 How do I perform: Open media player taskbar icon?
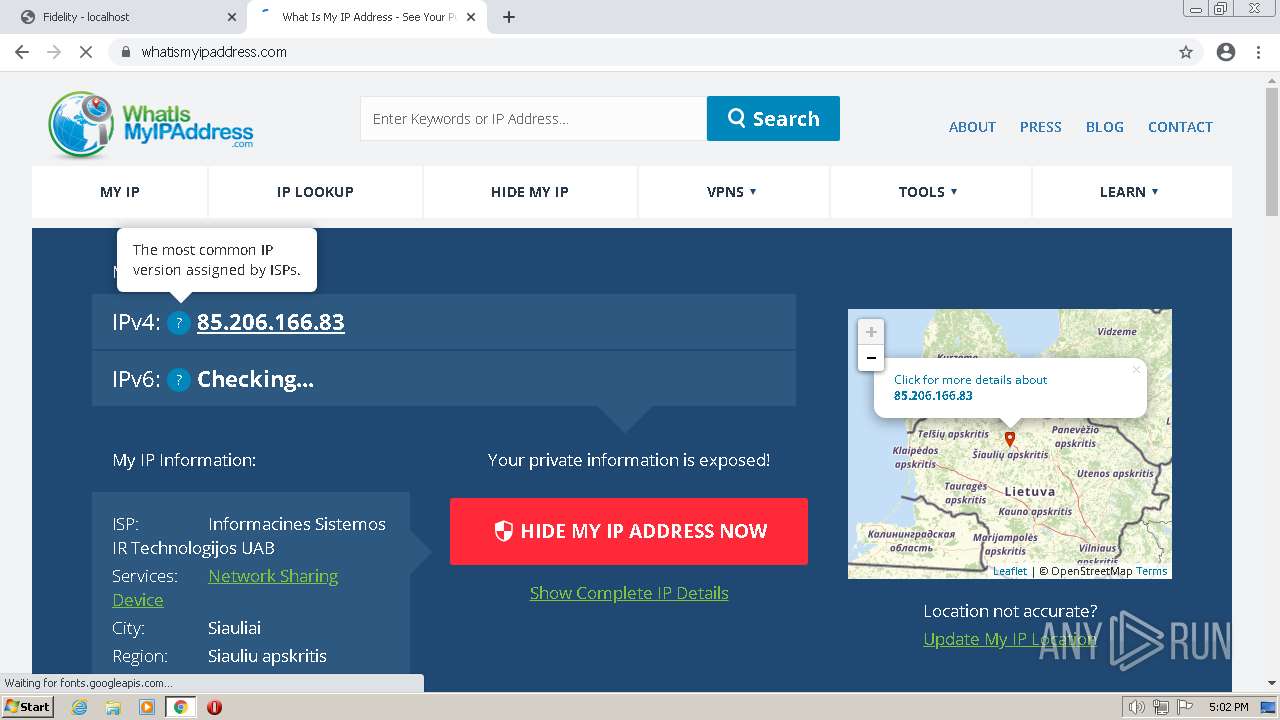(x=147, y=707)
